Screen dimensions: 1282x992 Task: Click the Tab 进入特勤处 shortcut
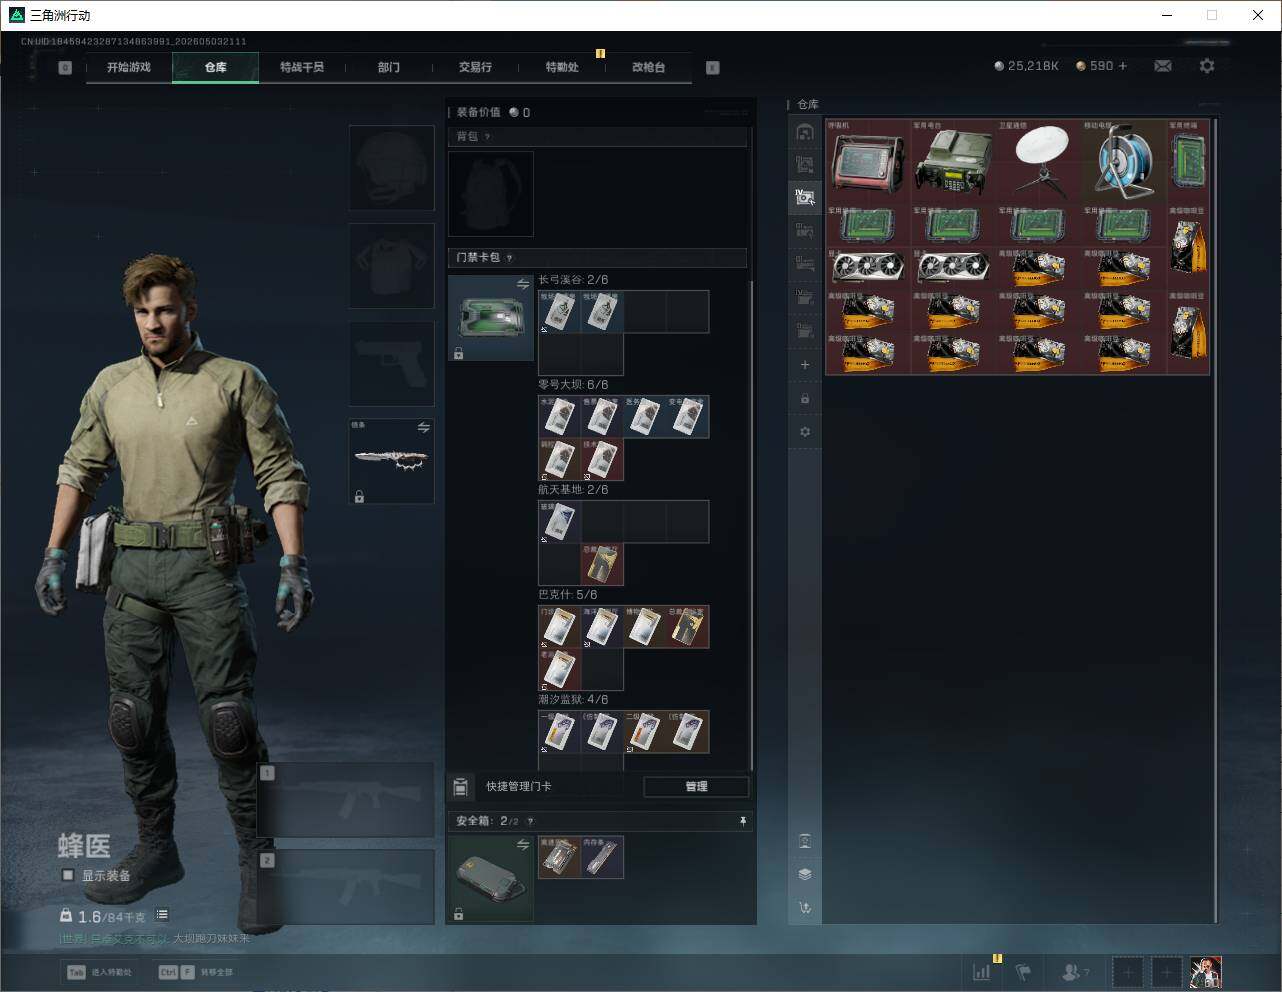click(99, 972)
